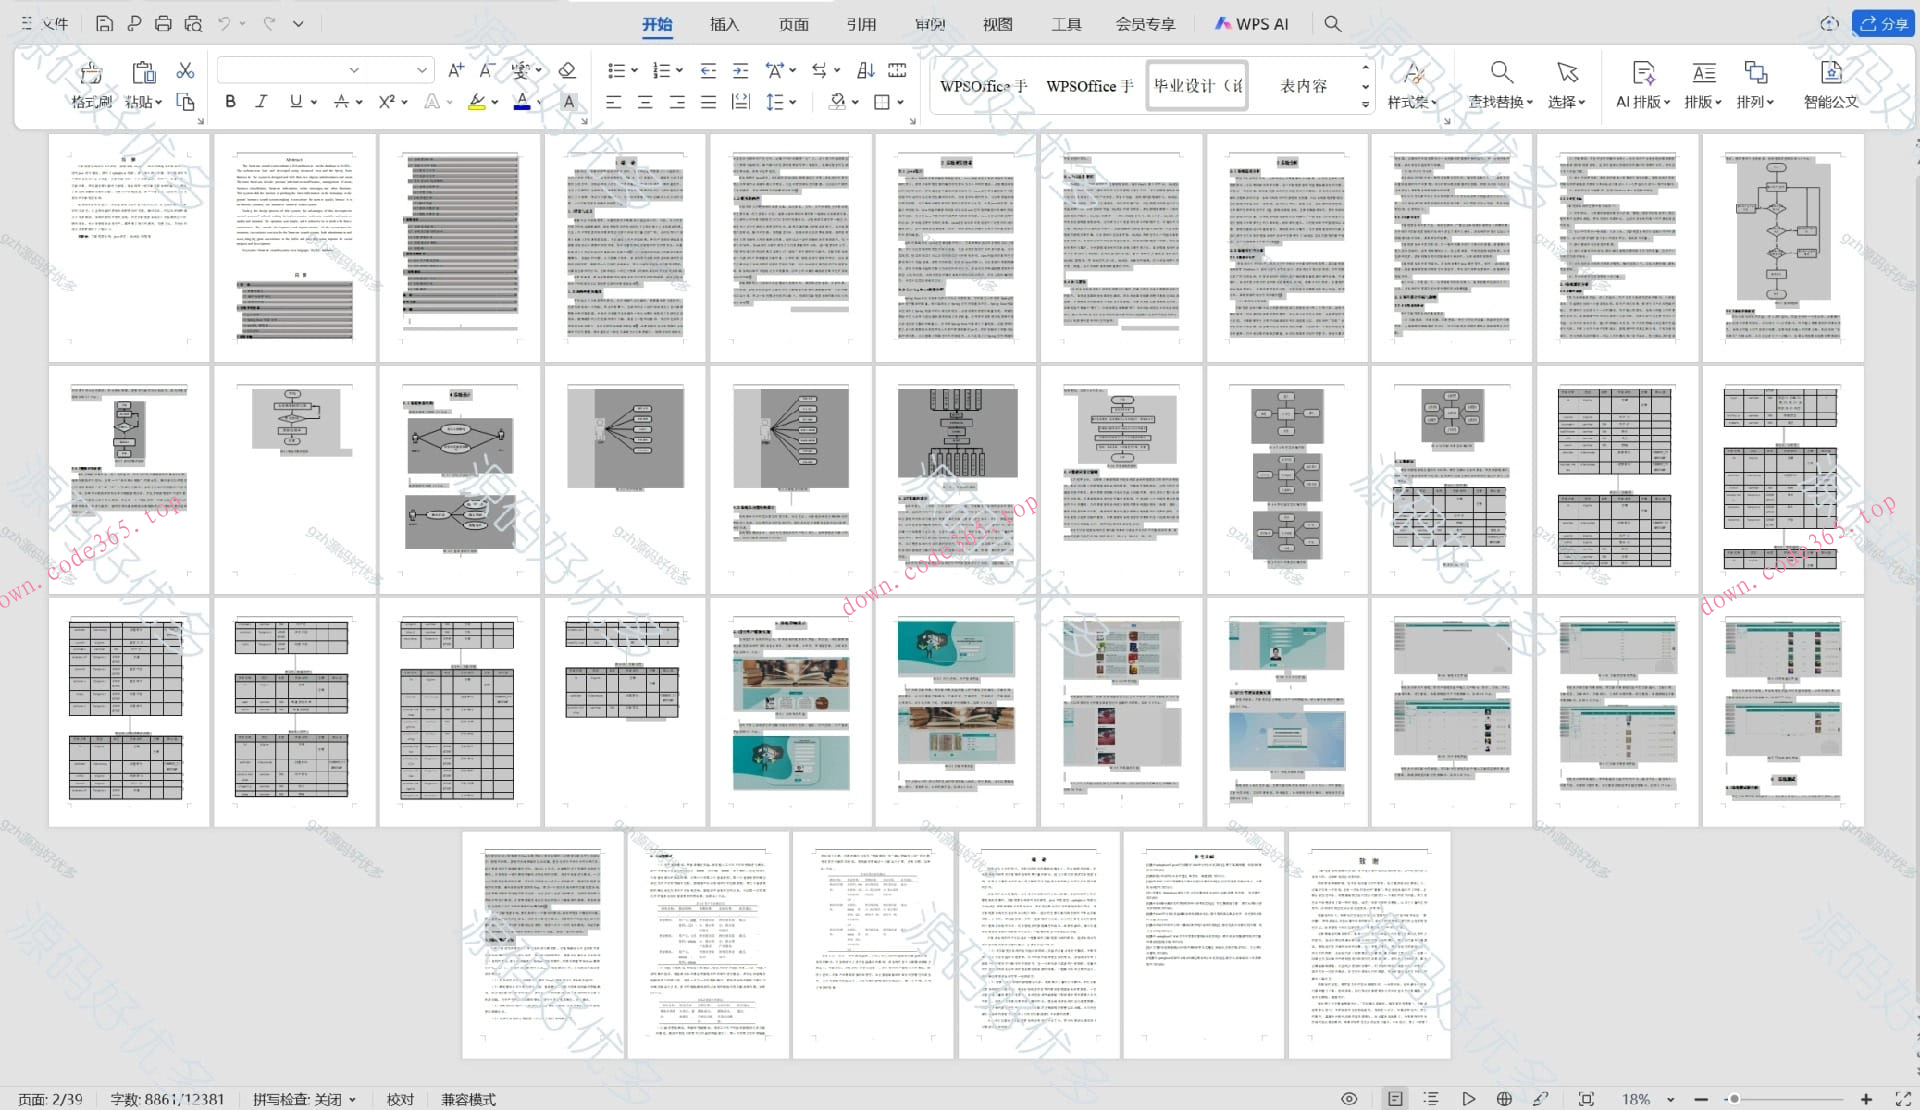Click the 分享 share button

[x=1883, y=24]
